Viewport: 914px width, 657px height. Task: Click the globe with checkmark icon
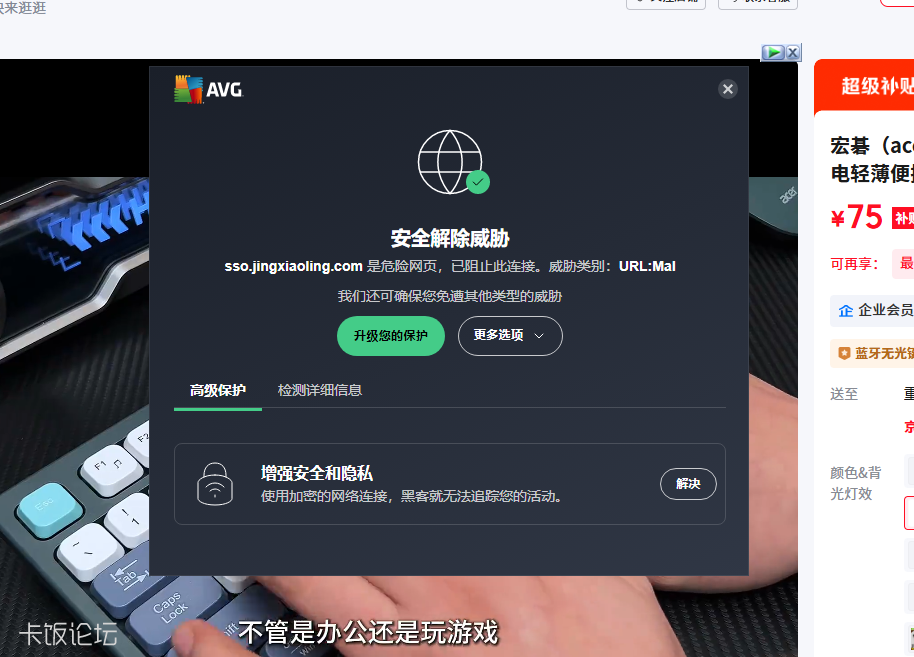454,162
